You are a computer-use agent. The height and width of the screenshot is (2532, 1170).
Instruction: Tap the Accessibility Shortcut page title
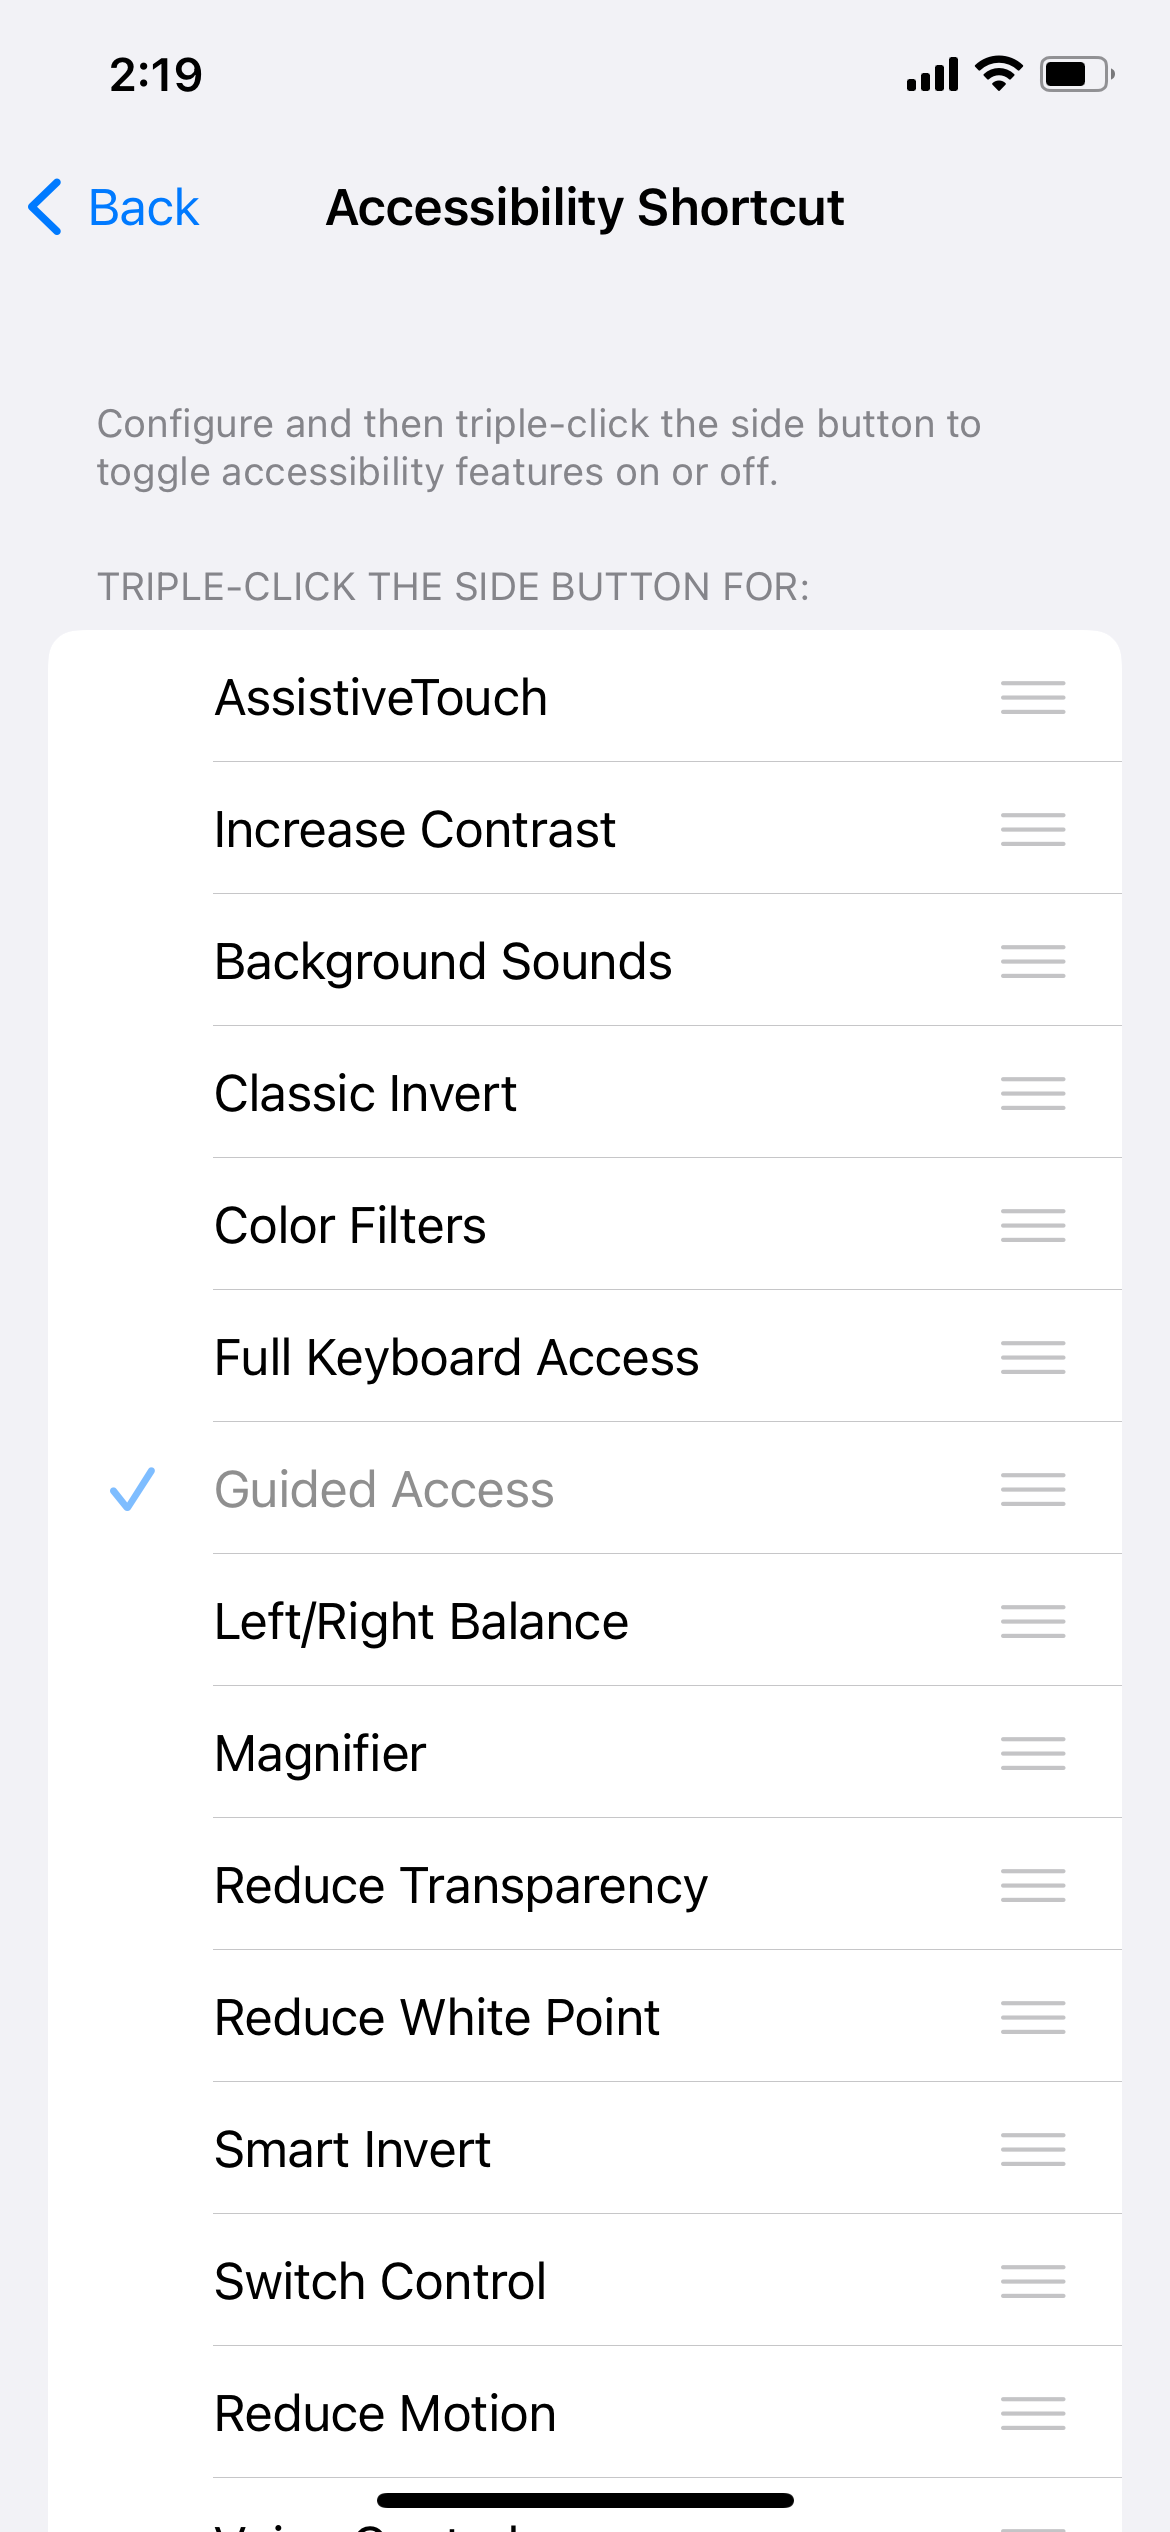585,208
